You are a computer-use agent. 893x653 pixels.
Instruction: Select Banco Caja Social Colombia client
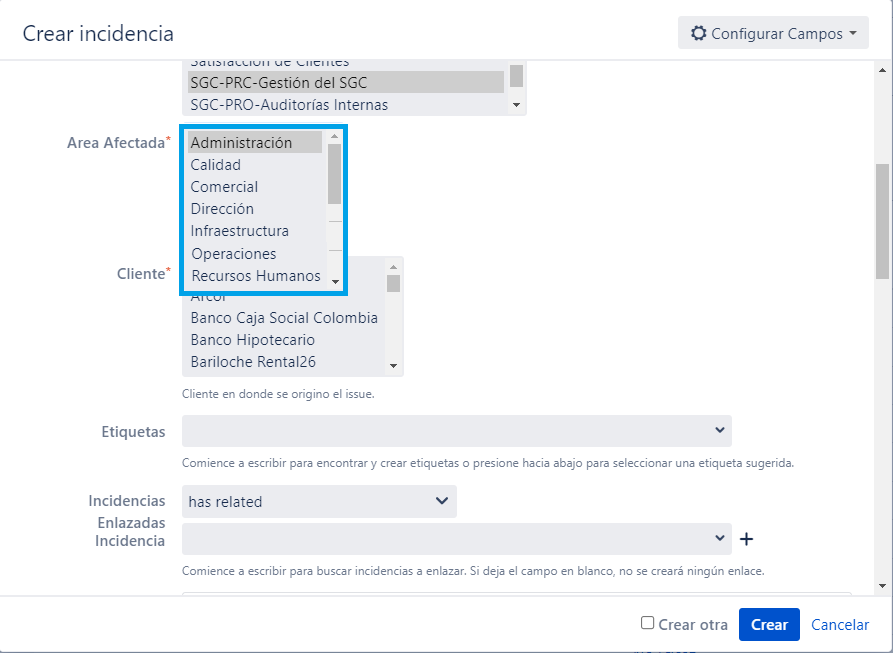[x=284, y=318]
